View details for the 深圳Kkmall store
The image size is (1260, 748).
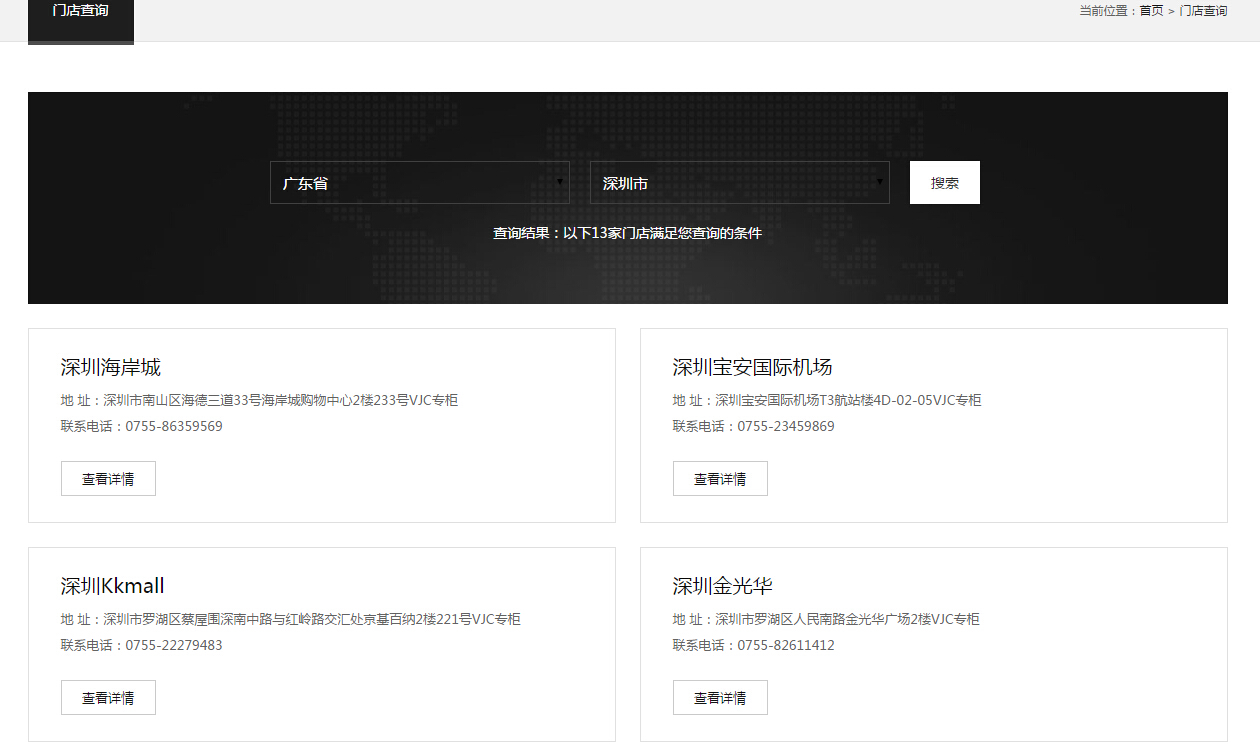click(108, 698)
